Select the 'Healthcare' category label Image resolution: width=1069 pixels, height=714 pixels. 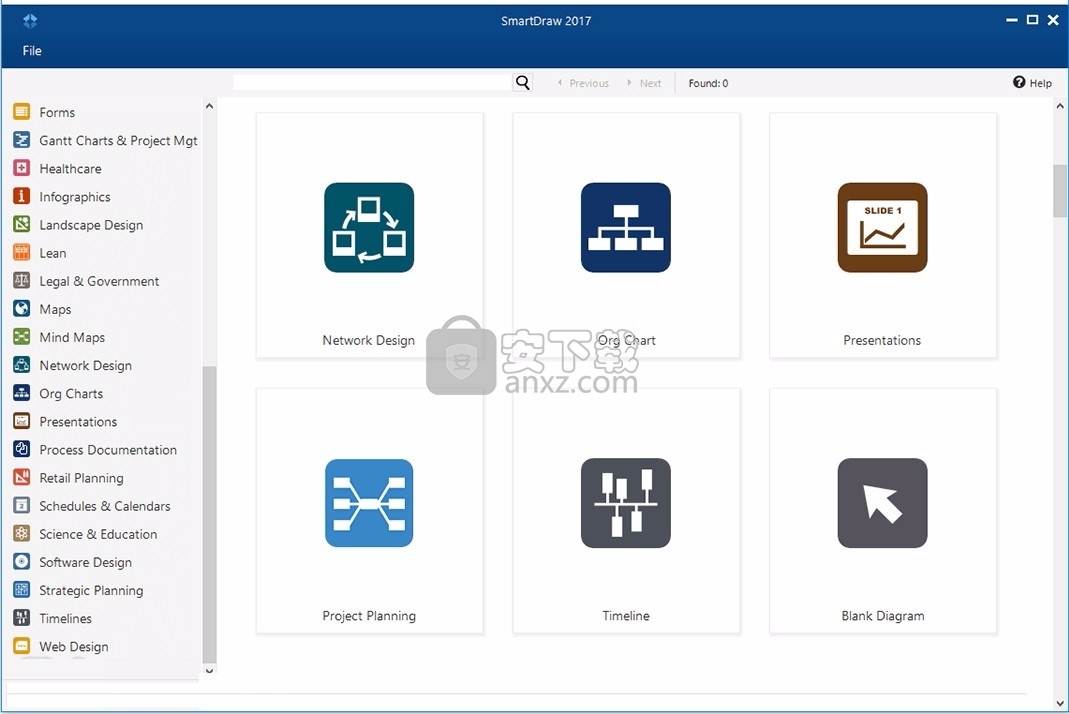coord(70,168)
